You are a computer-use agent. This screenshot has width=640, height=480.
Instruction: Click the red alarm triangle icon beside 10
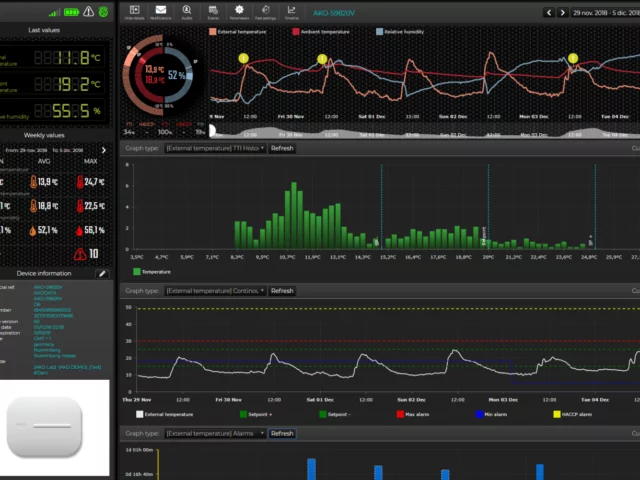(x=80, y=254)
